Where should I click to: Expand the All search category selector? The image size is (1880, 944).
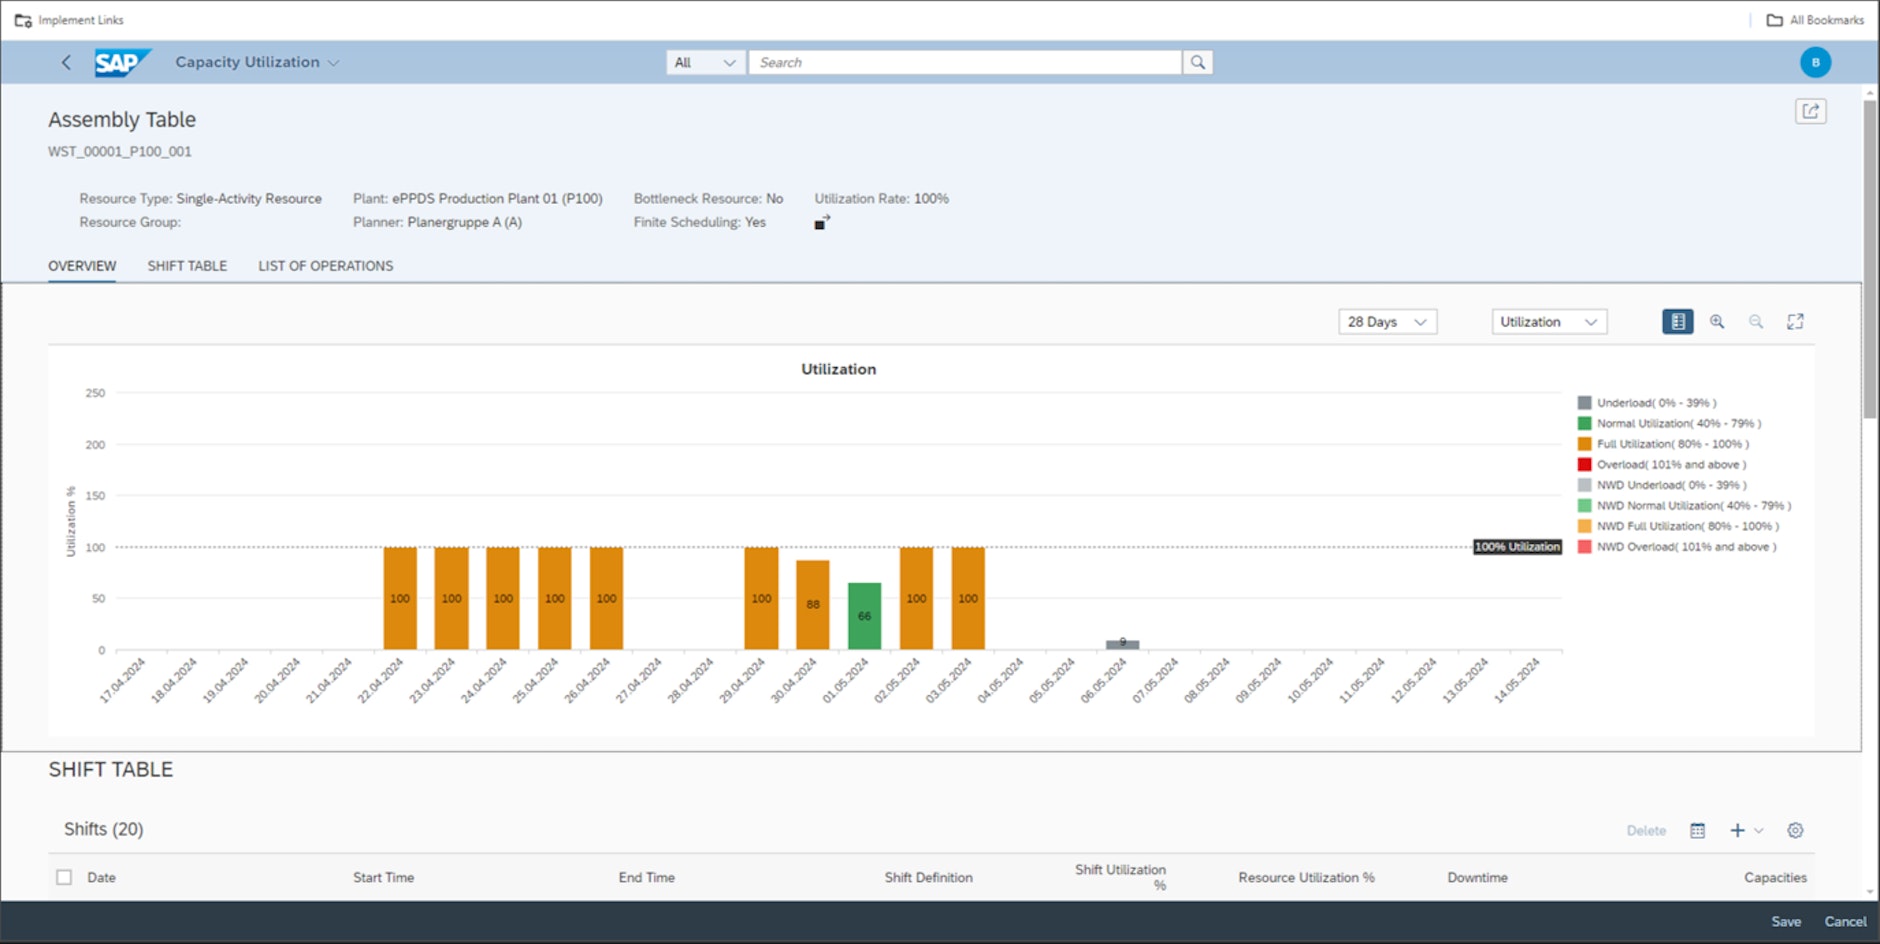point(705,62)
